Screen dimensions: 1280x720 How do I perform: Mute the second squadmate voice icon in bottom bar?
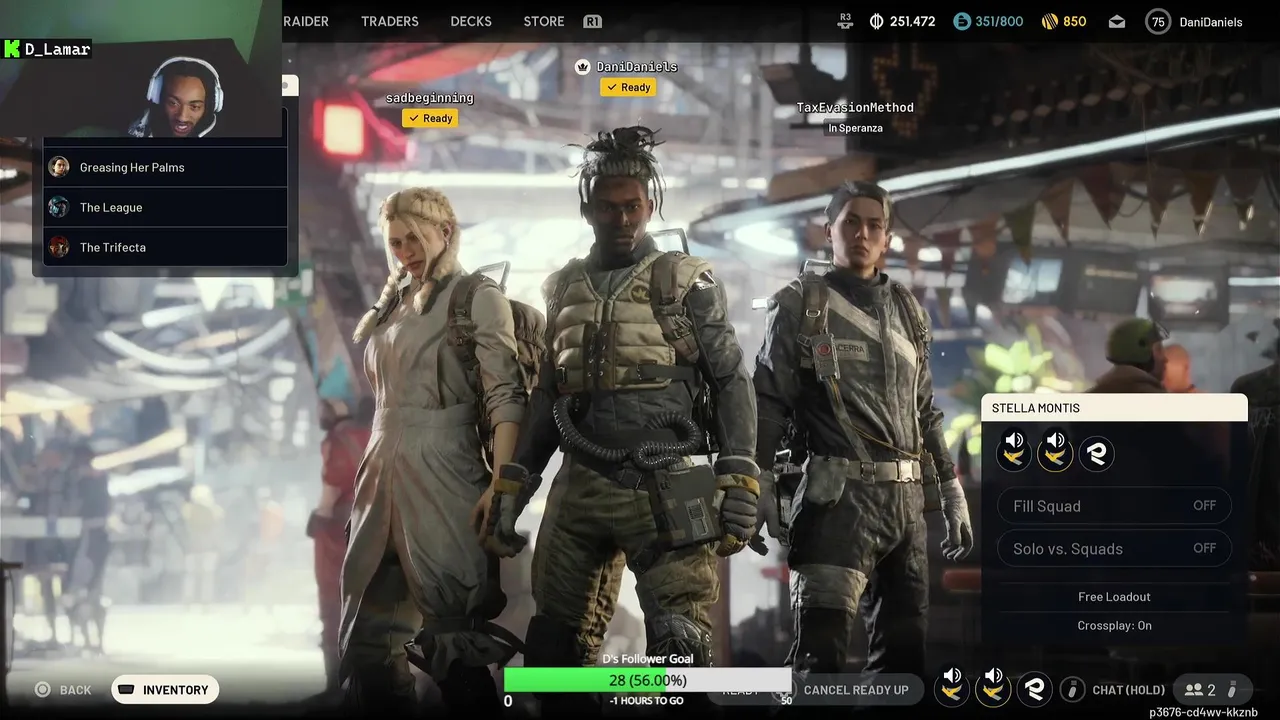tap(993, 689)
